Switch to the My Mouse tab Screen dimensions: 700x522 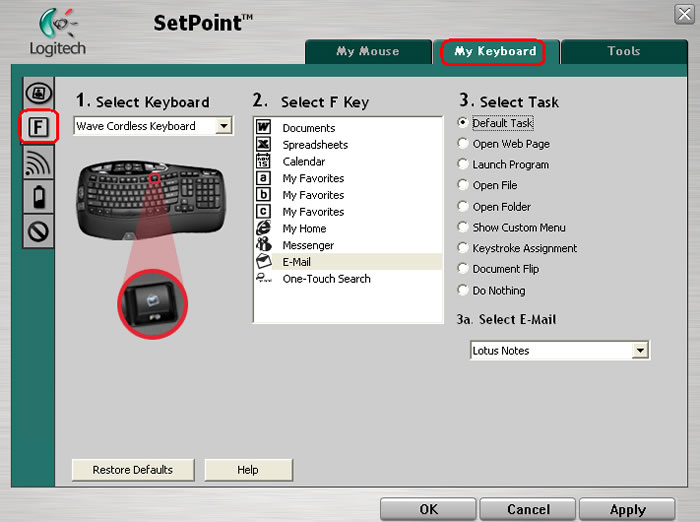click(368, 51)
